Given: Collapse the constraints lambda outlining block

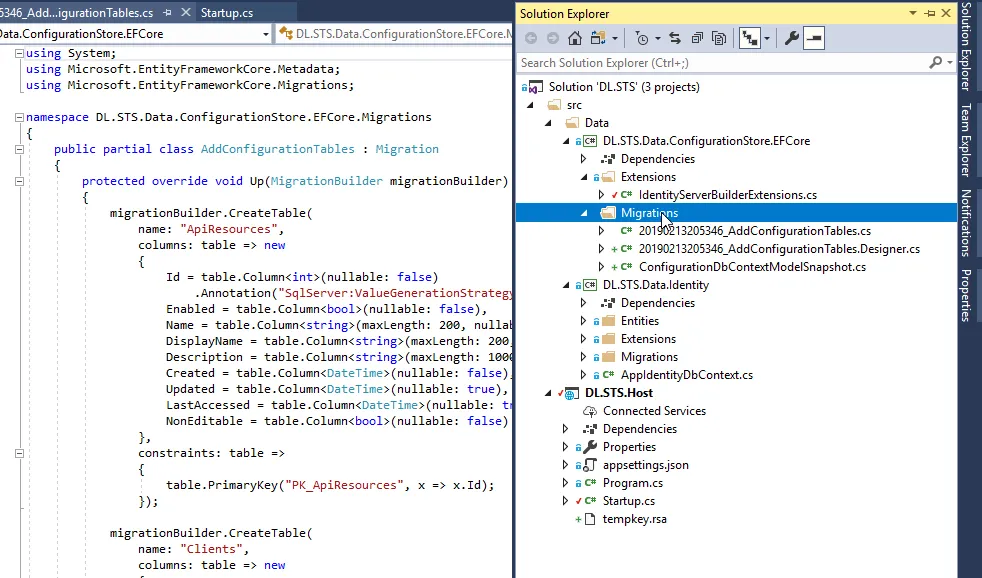Looking at the screenshot, I should [x=19, y=453].
